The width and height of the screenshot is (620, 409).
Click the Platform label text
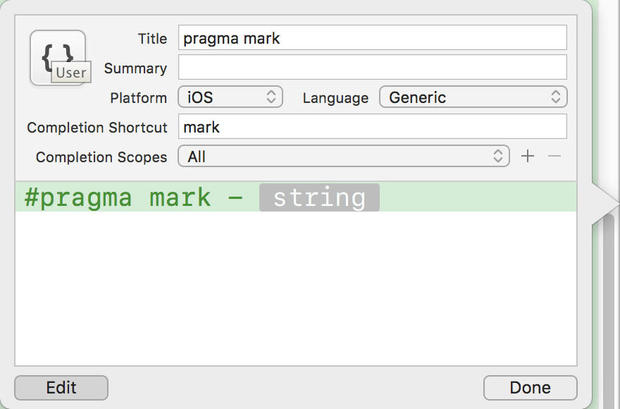pos(138,97)
